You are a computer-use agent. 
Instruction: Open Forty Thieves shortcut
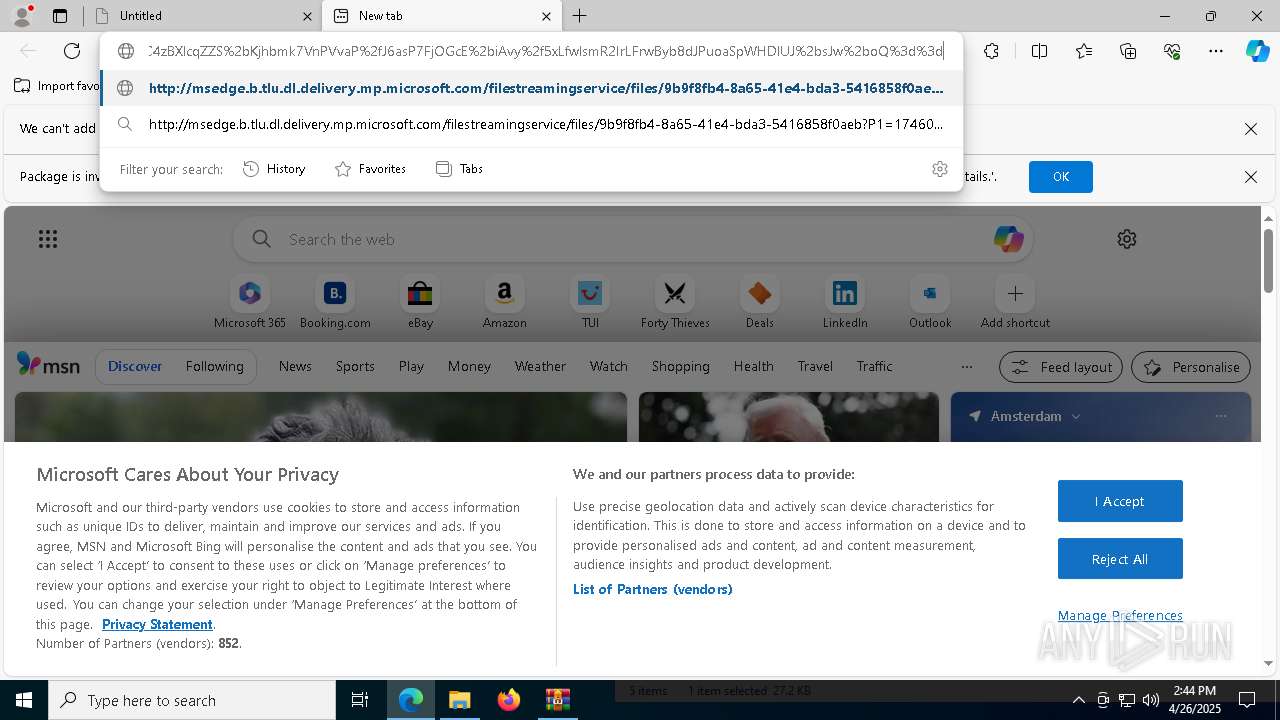pyautogui.click(x=675, y=303)
